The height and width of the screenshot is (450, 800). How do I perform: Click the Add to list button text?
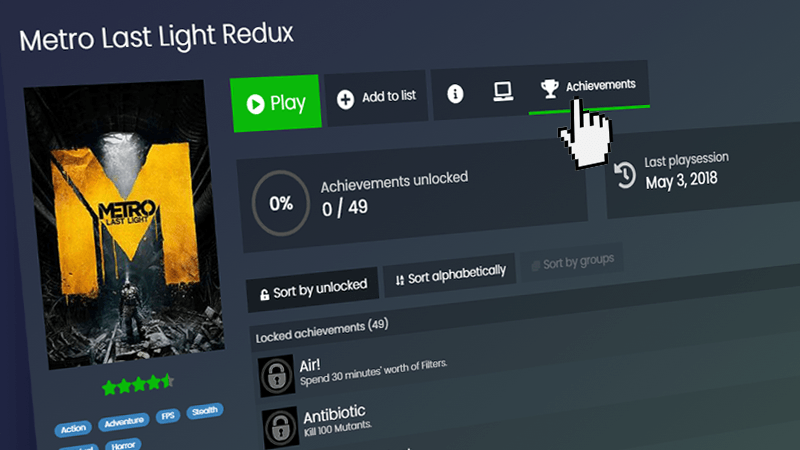click(x=389, y=96)
